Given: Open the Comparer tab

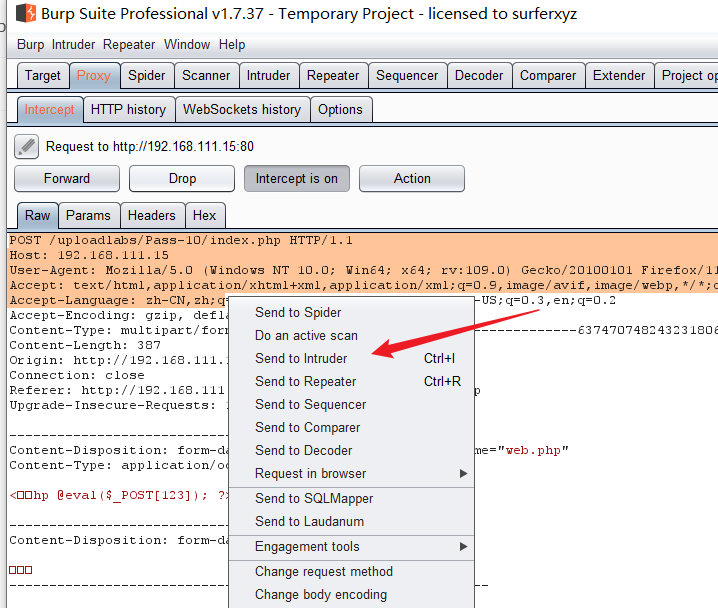Looking at the screenshot, I should 548,76.
